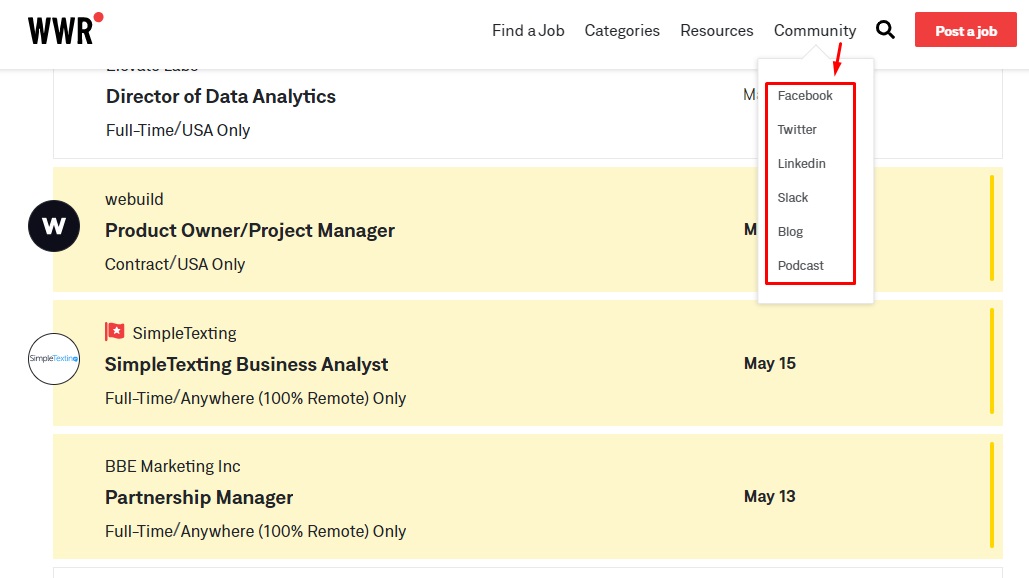Screen dimensions: 1029x578
Task: Open Product Owner/Project Manager listing
Action: click(250, 231)
